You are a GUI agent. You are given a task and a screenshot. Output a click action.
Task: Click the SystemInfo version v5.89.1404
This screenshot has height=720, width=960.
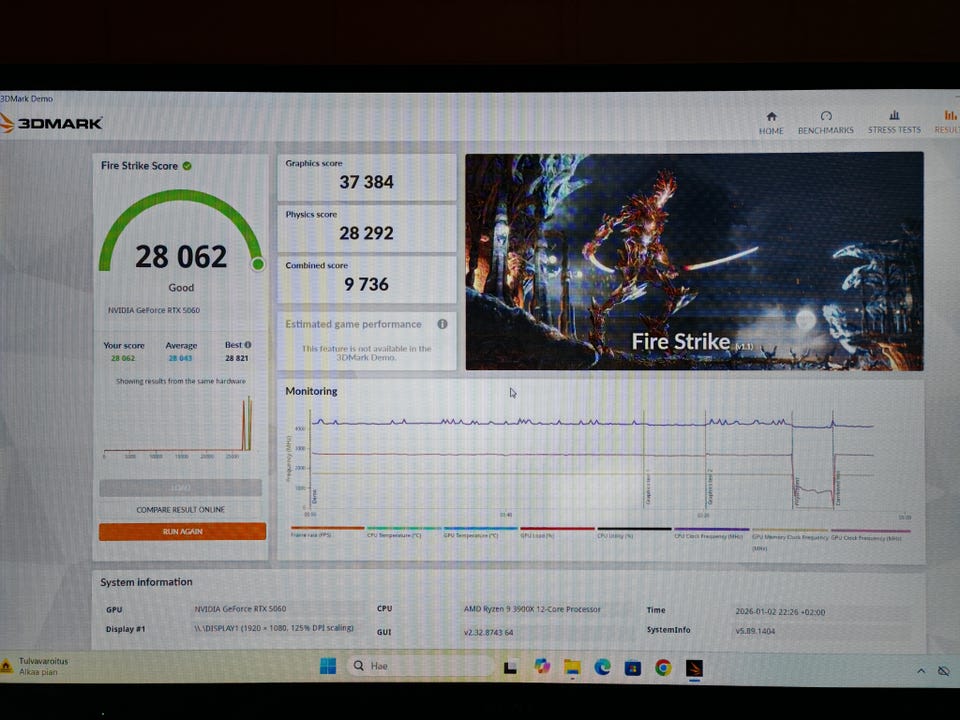755,631
